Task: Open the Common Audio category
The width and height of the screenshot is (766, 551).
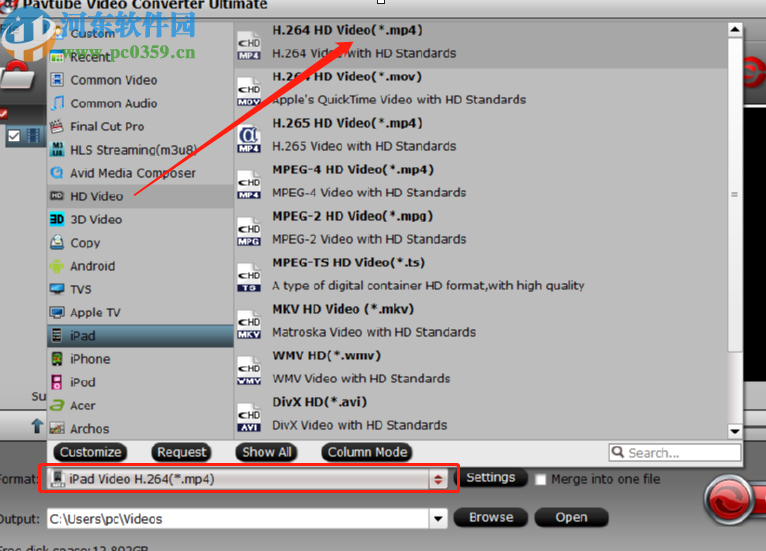Action: coord(140,103)
